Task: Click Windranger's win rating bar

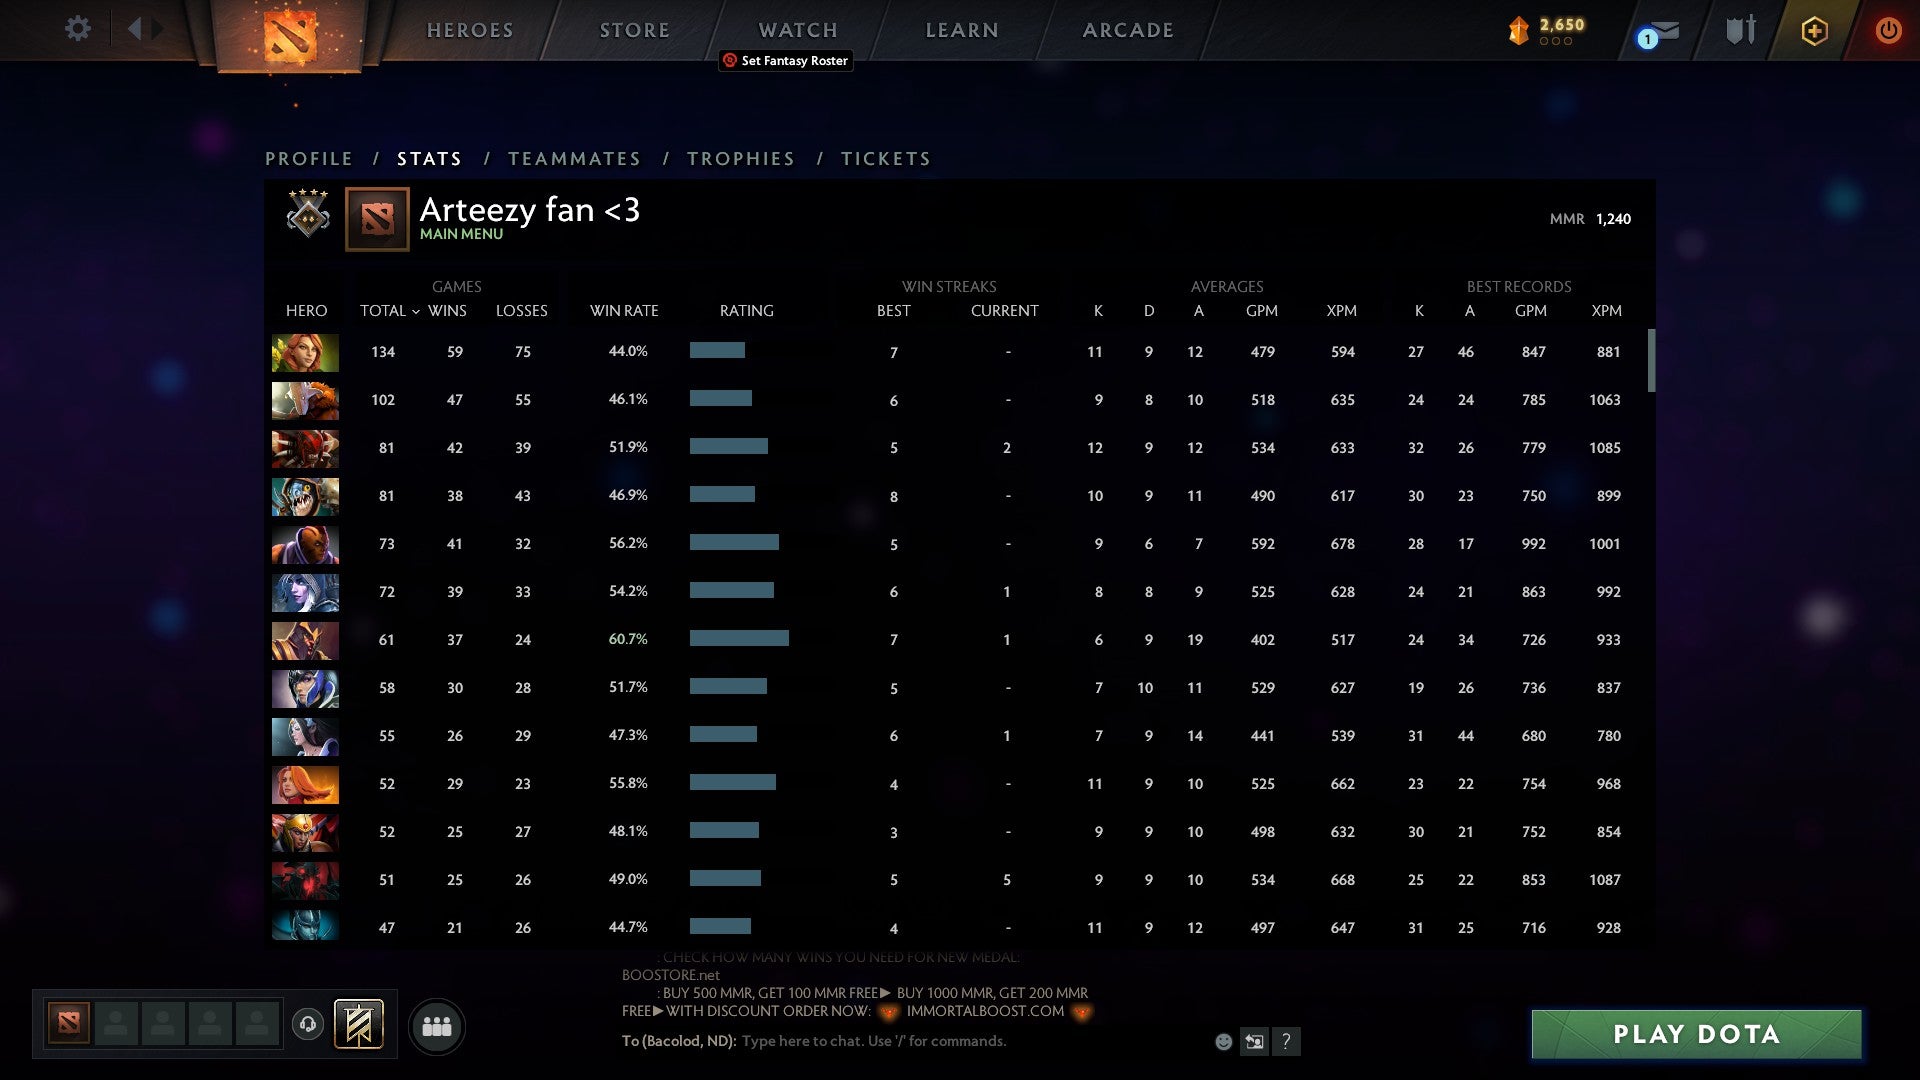Action: pyautogui.click(x=715, y=351)
